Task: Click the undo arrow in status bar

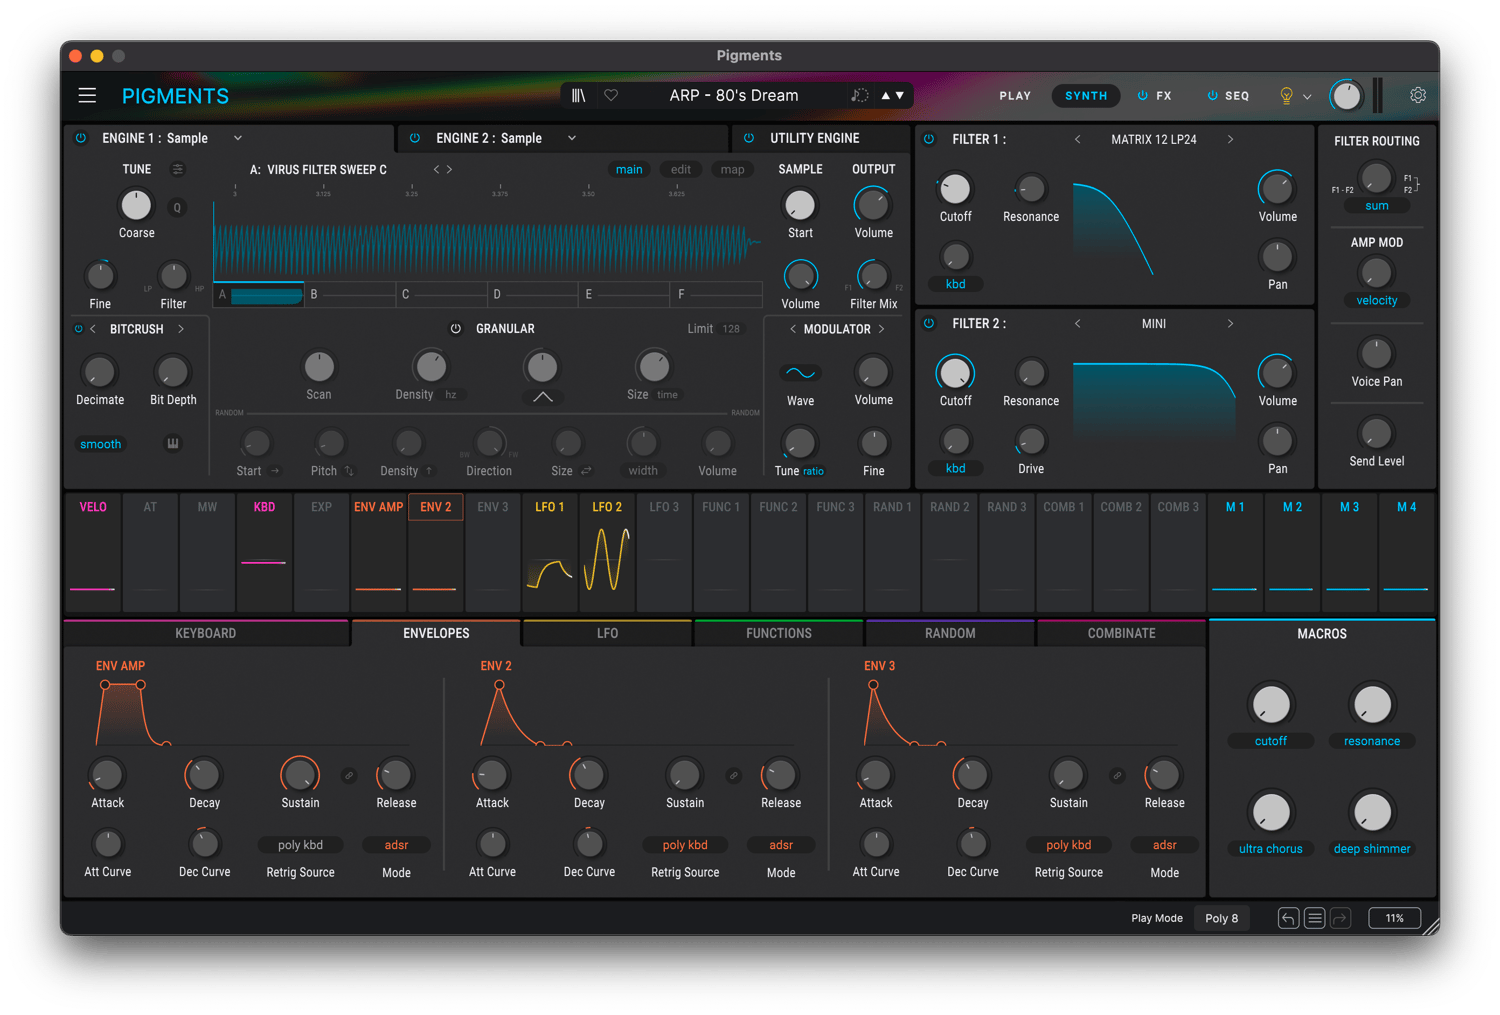Action: click(1288, 918)
